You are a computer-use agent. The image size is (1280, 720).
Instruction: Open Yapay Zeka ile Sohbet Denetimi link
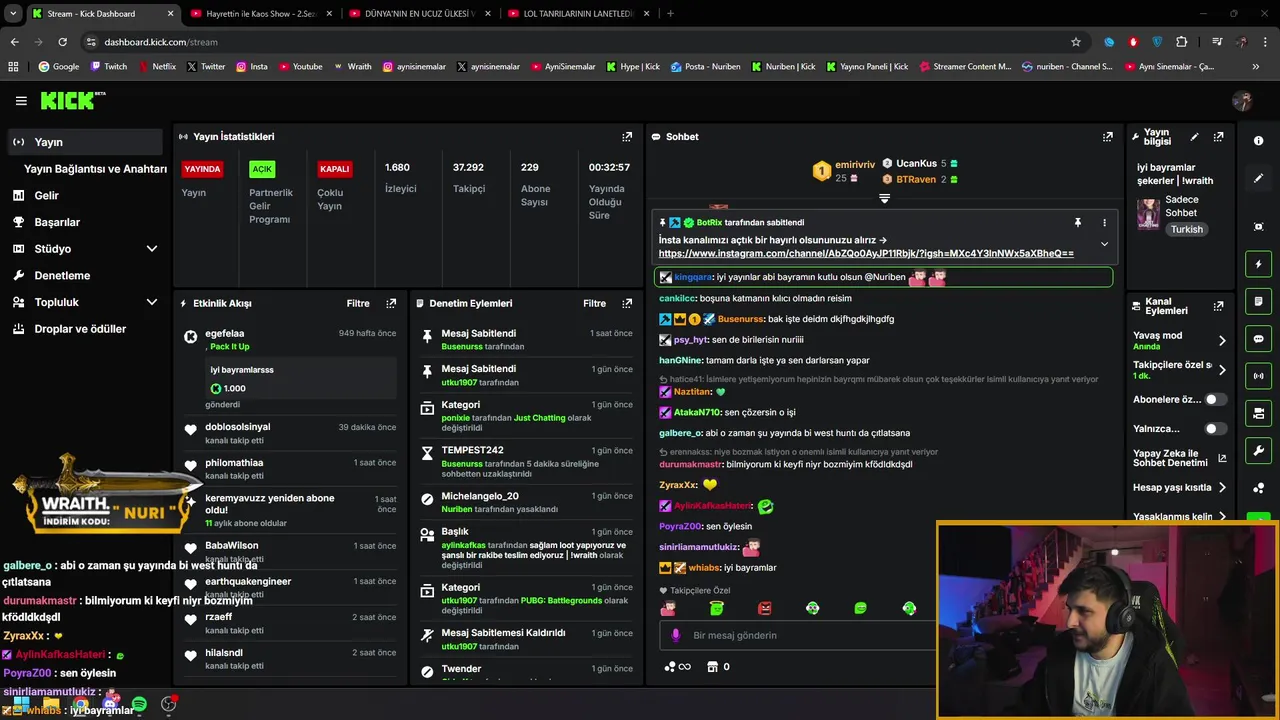(1178, 458)
